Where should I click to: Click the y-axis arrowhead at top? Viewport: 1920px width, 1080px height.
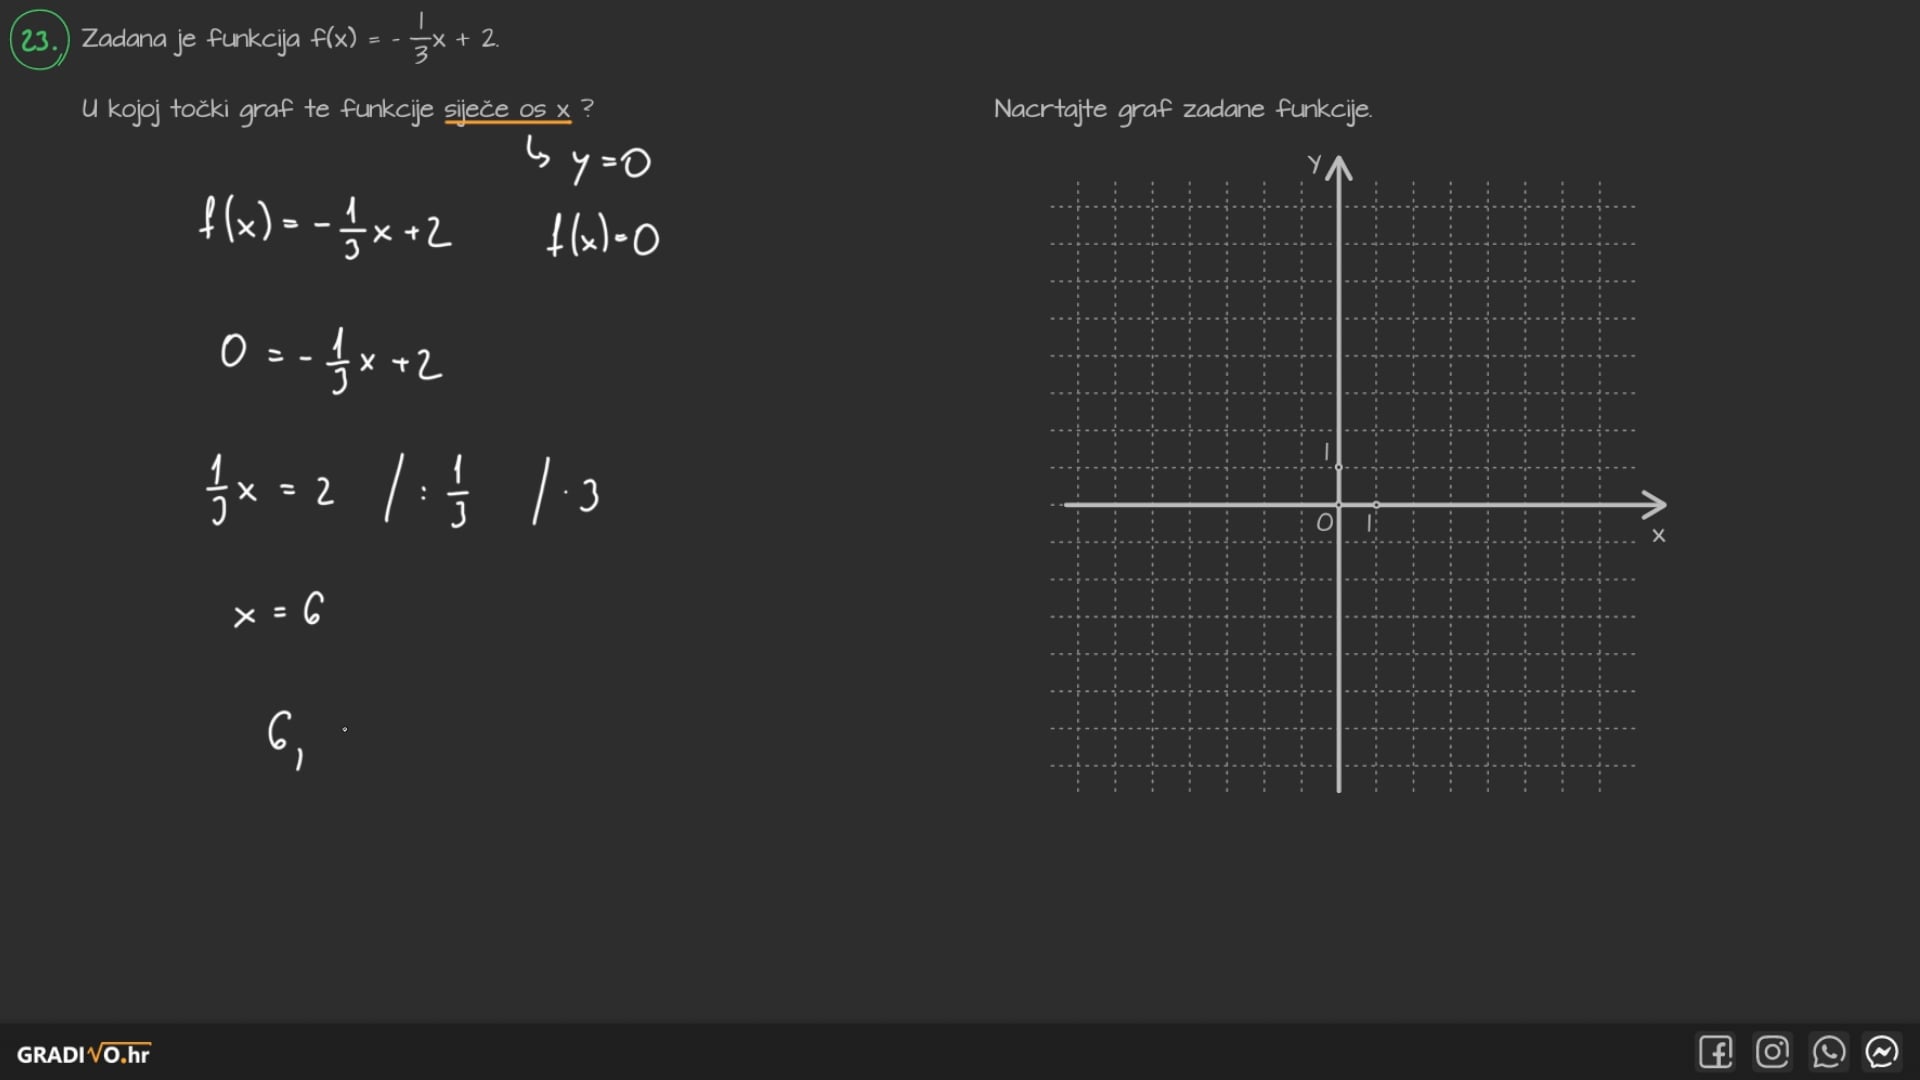(x=1339, y=166)
